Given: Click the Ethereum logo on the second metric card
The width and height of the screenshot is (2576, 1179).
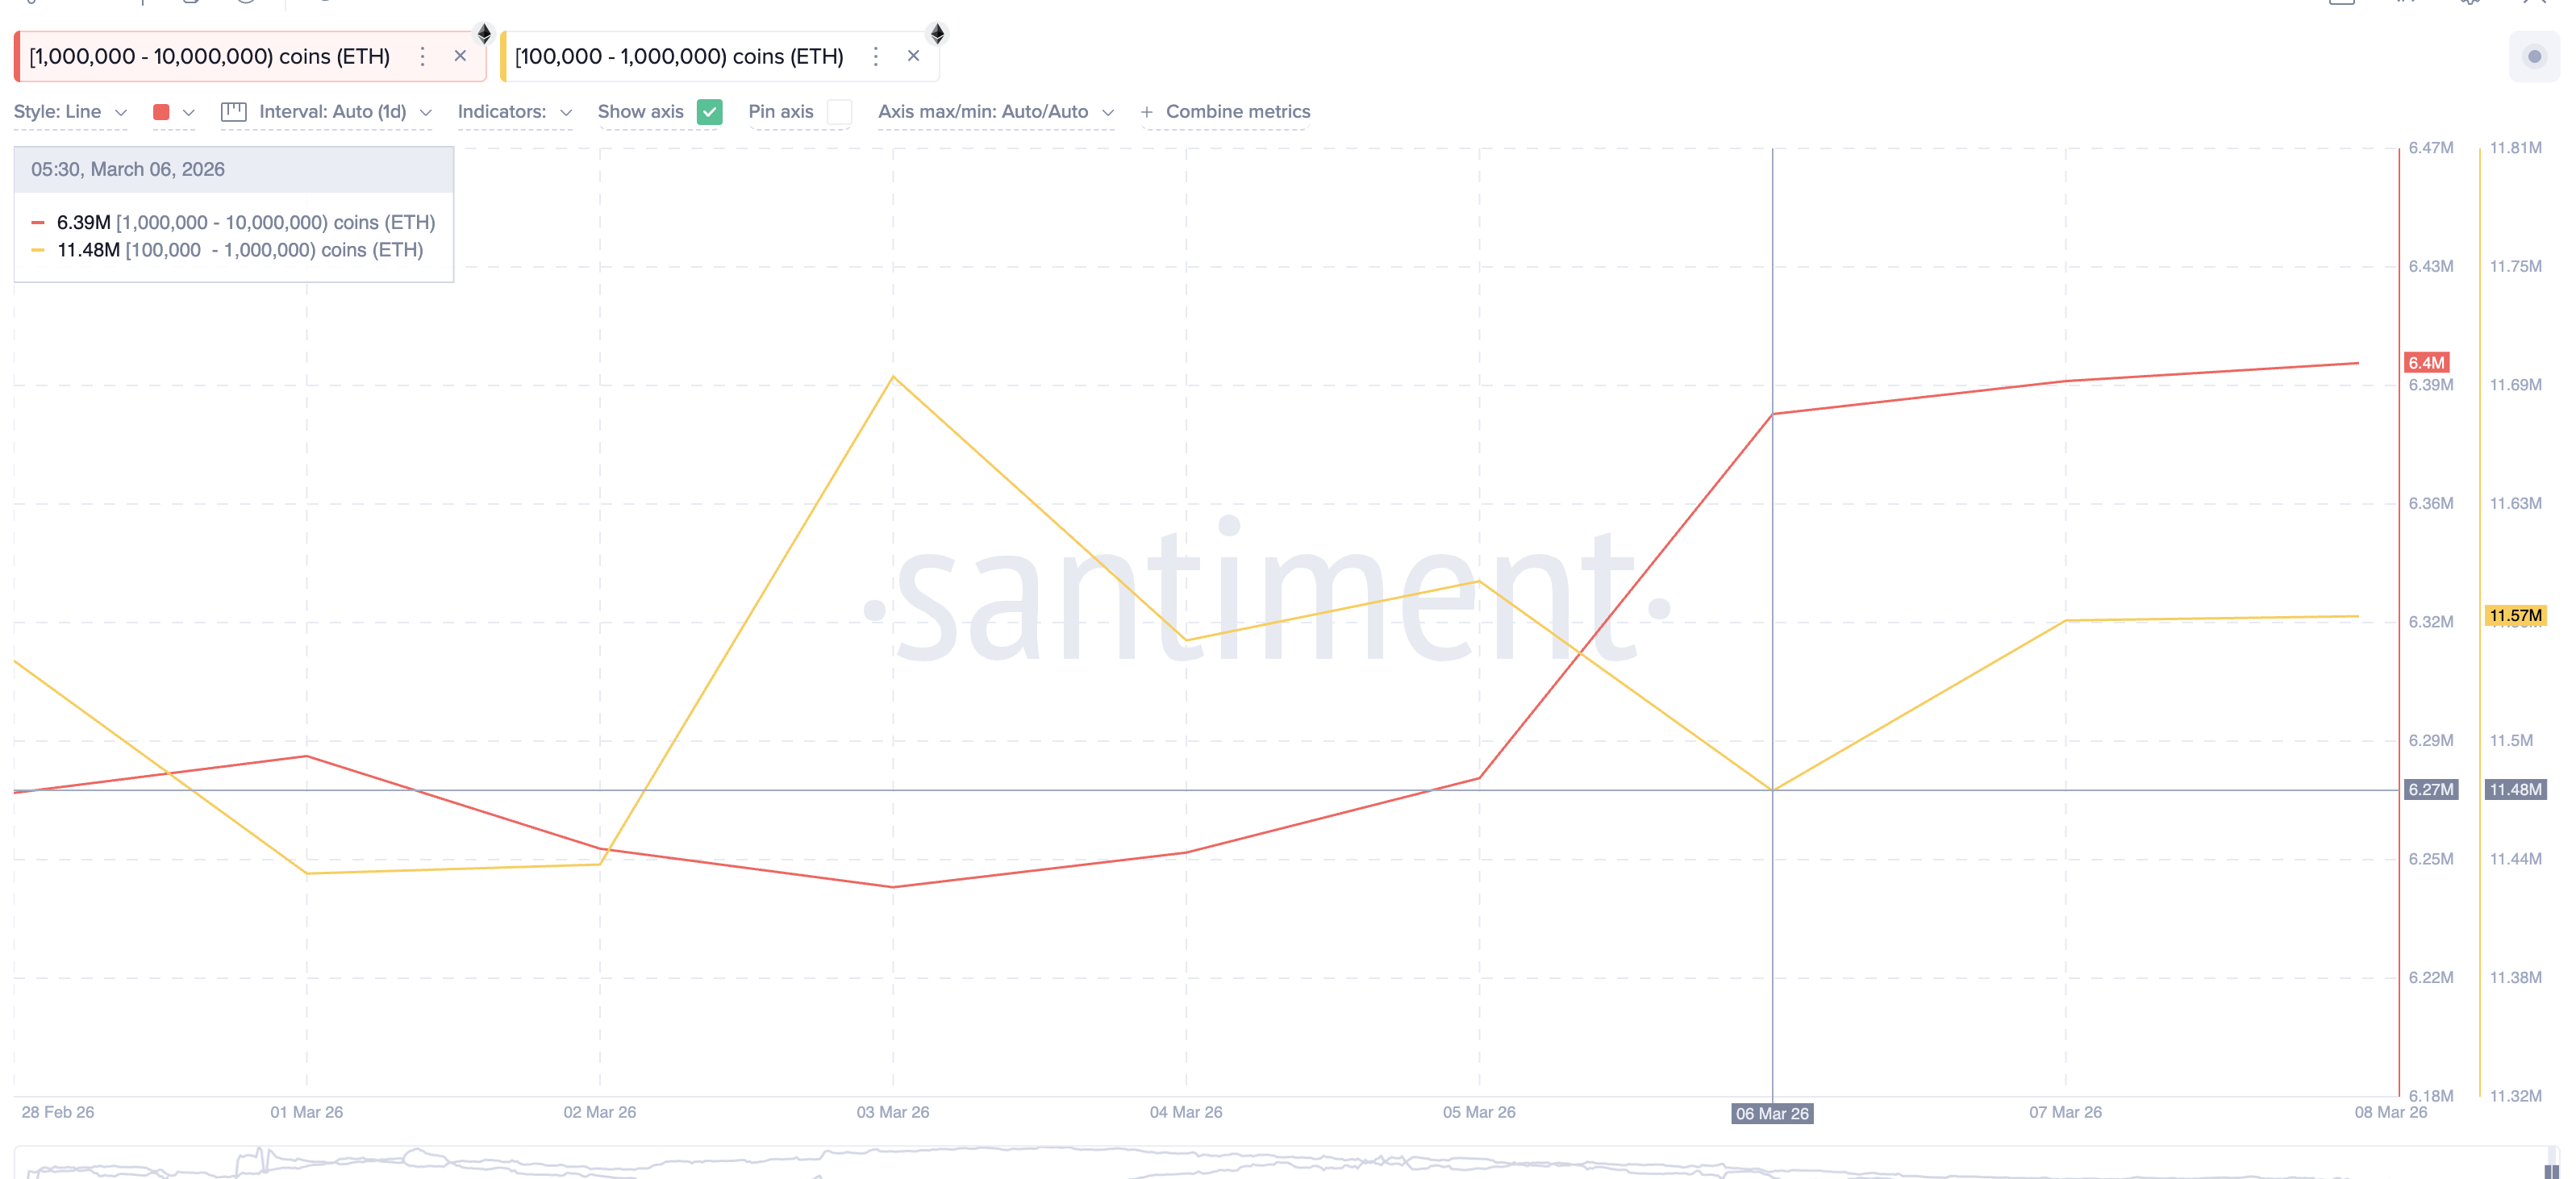Looking at the screenshot, I should 938,33.
